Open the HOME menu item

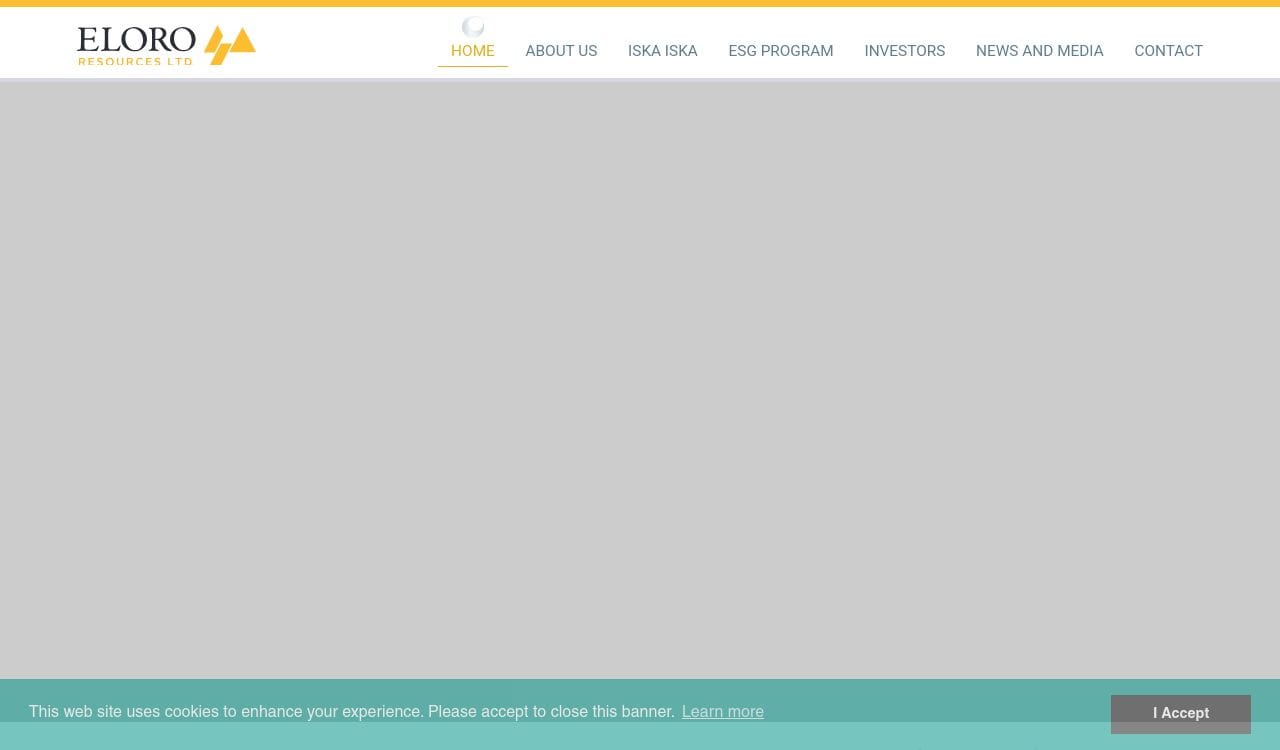[472, 51]
